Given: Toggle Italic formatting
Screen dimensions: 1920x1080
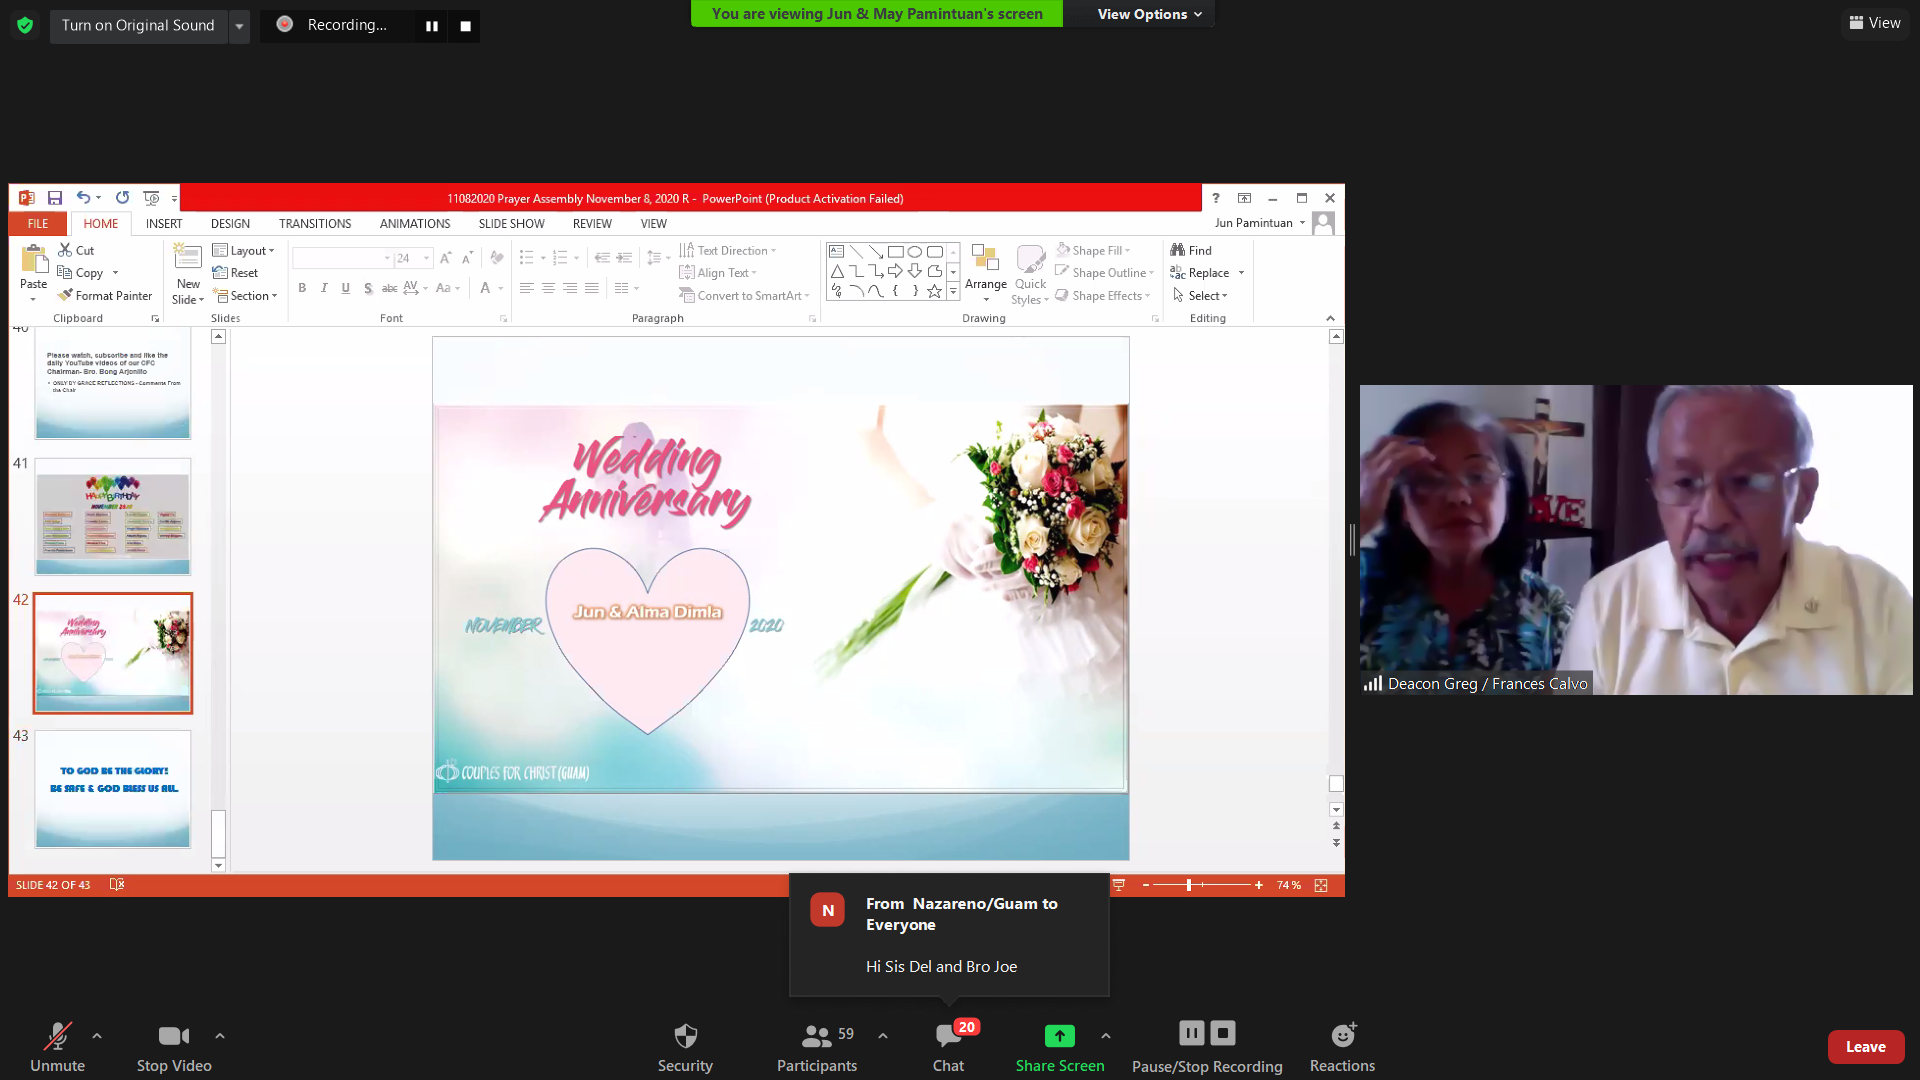Looking at the screenshot, I should 324,288.
